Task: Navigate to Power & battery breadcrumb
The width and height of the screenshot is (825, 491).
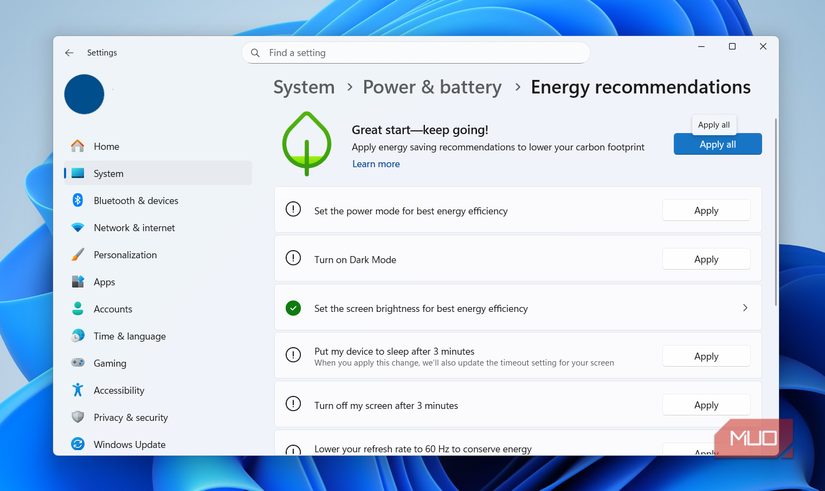Action: click(432, 87)
